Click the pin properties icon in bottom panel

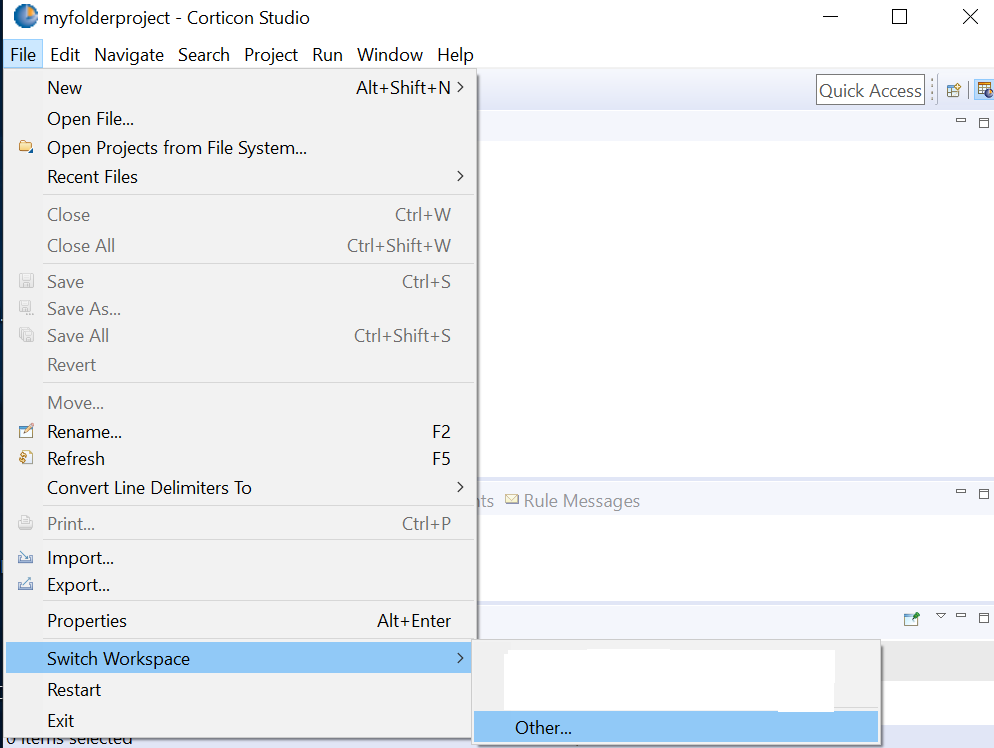click(912, 619)
